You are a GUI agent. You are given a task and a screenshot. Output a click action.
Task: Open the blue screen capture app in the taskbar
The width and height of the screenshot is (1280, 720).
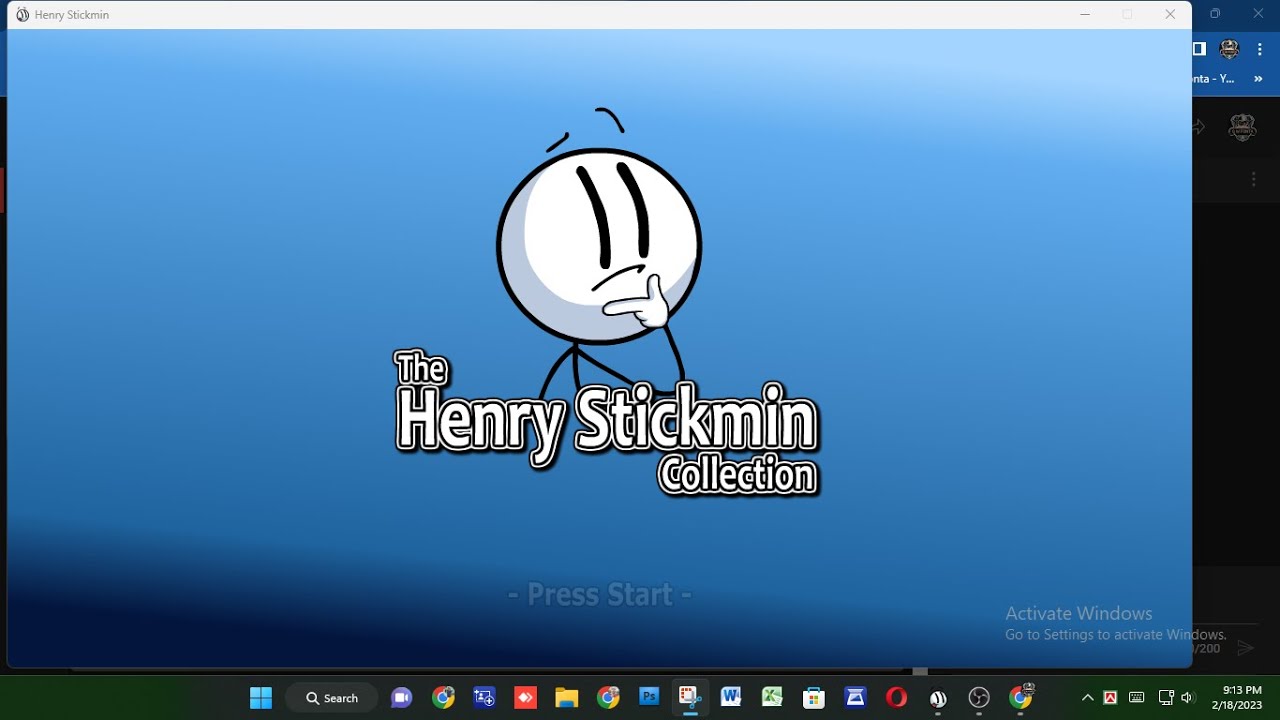pyautogui.click(x=484, y=698)
